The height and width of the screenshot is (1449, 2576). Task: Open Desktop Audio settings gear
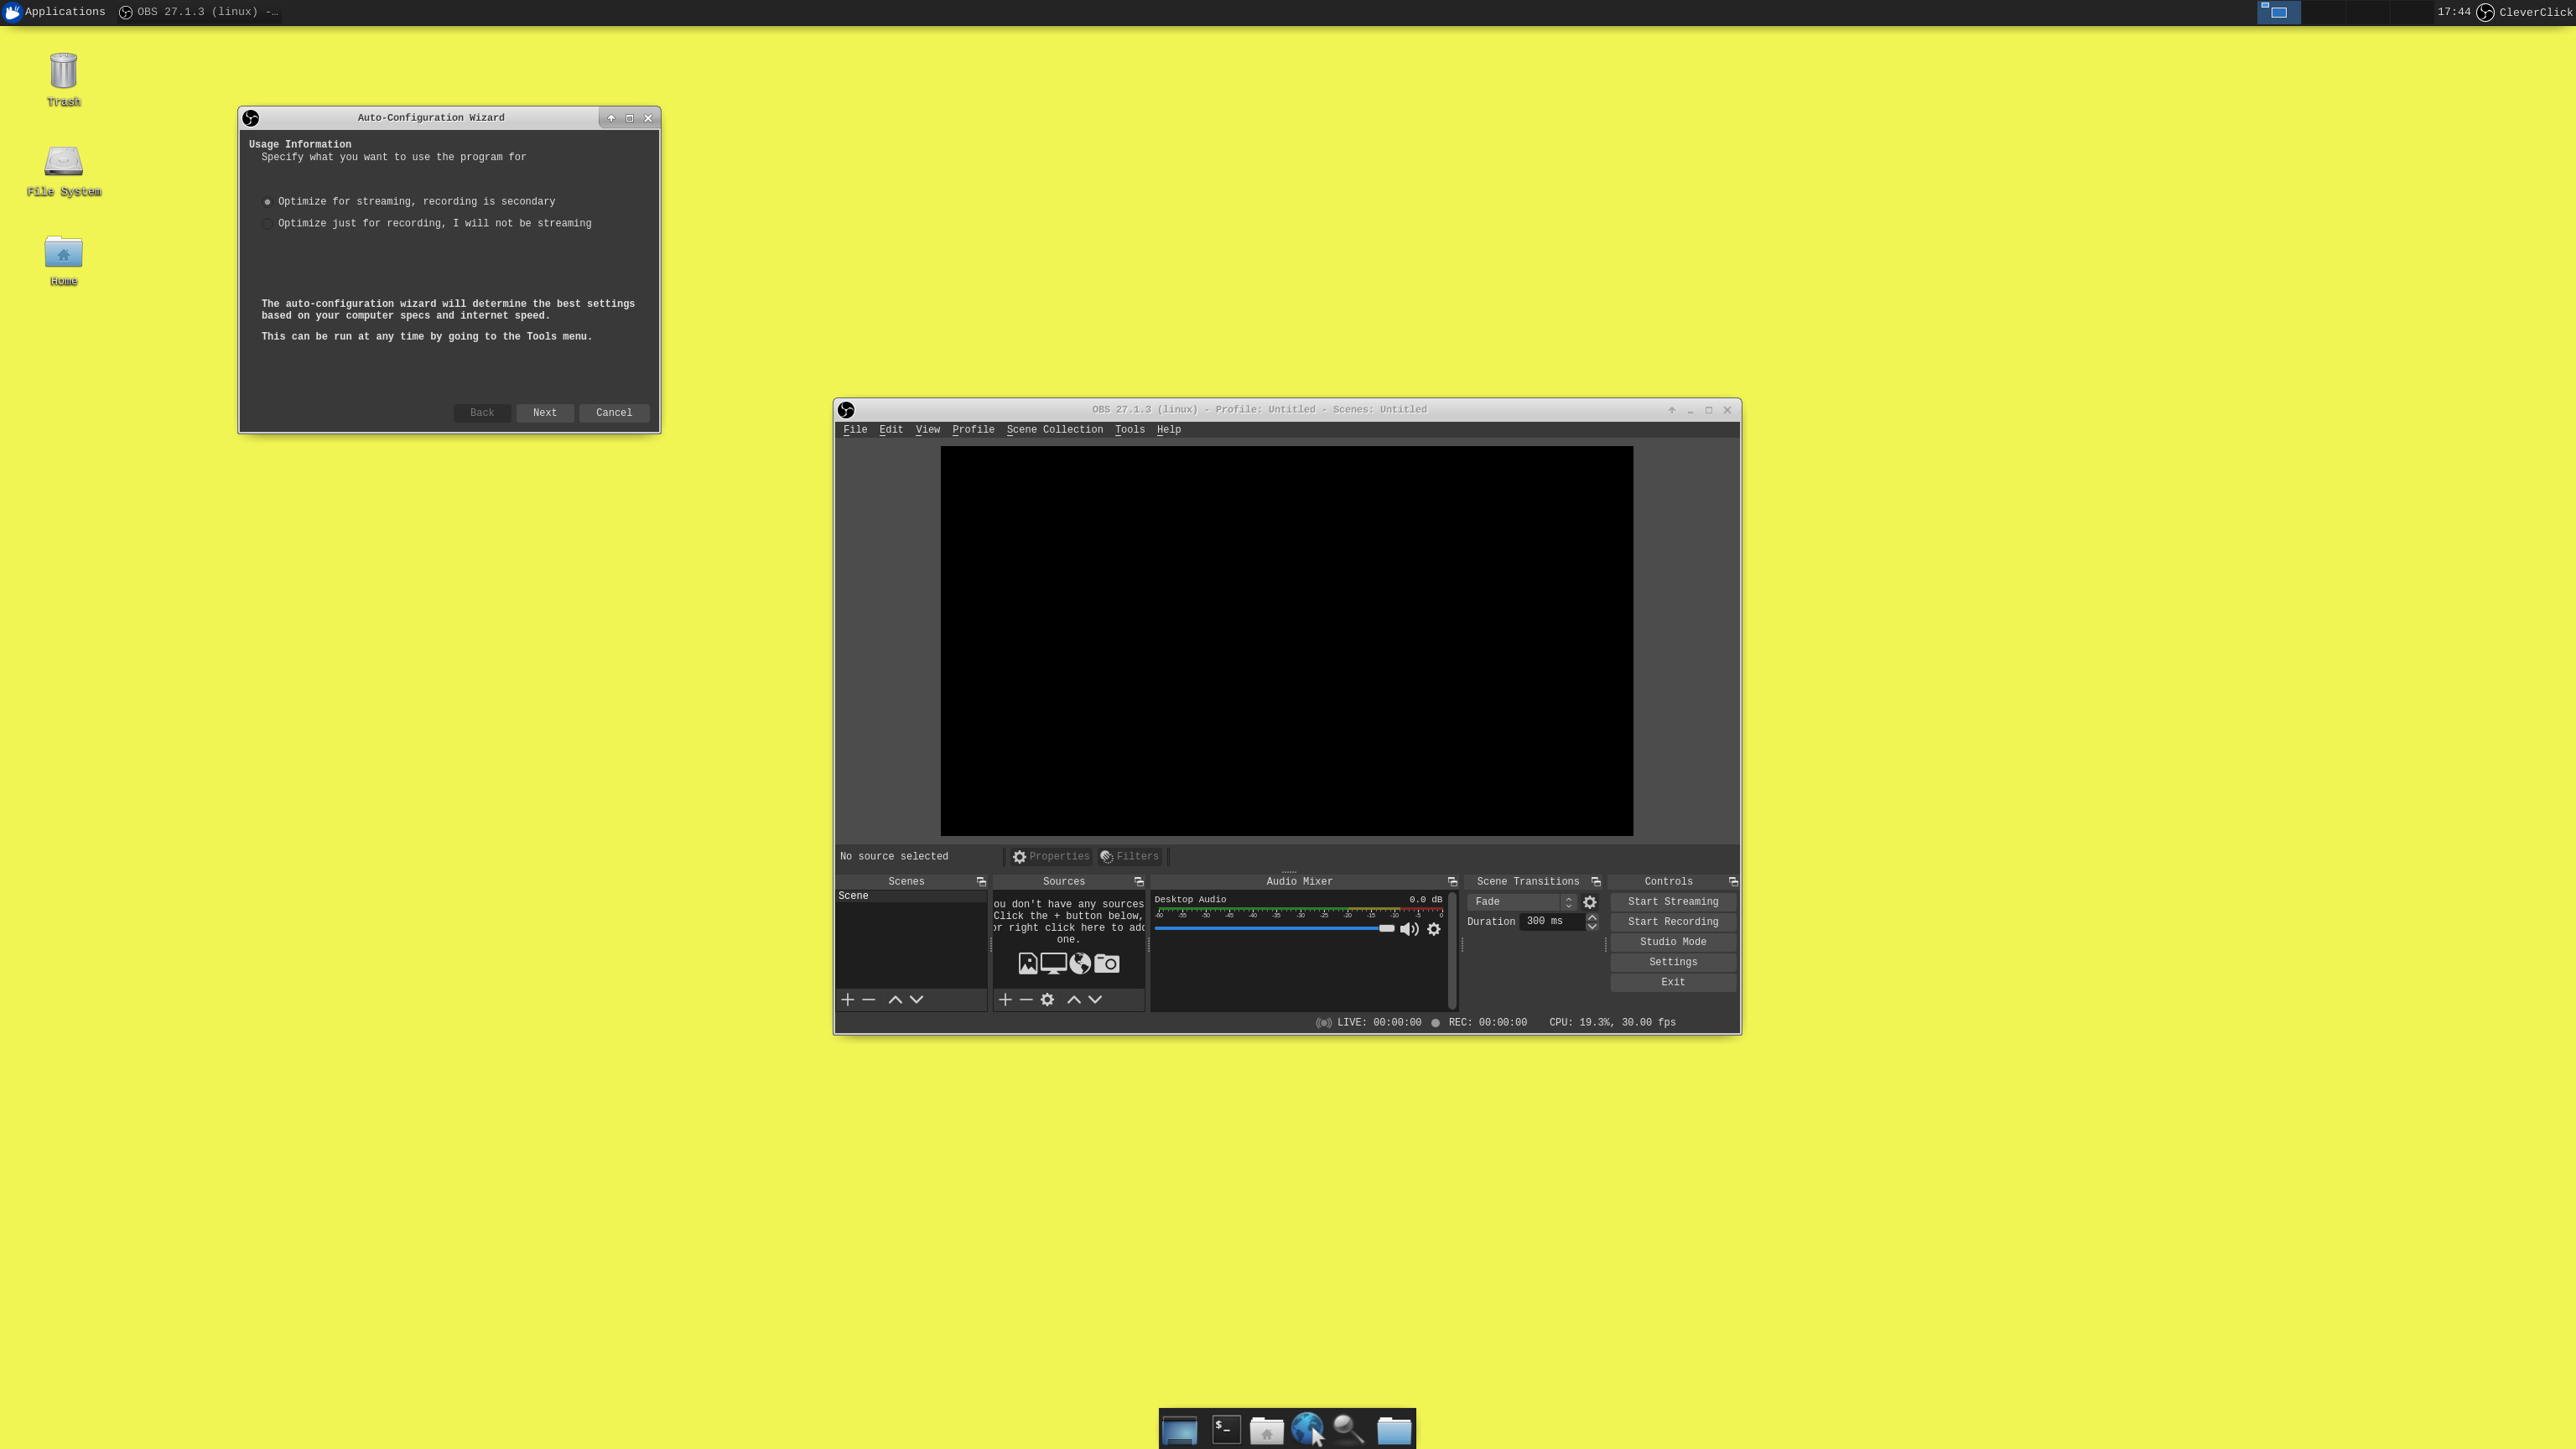click(x=1434, y=929)
